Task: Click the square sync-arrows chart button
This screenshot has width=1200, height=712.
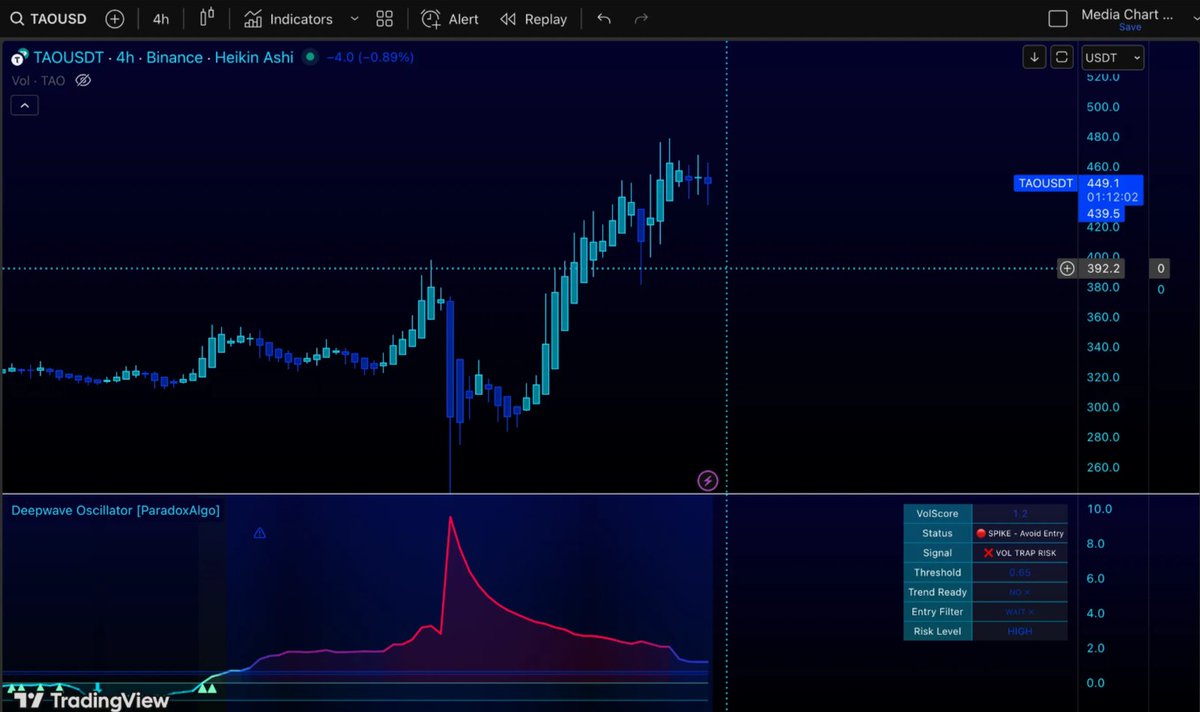Action: pos(1062,57)
